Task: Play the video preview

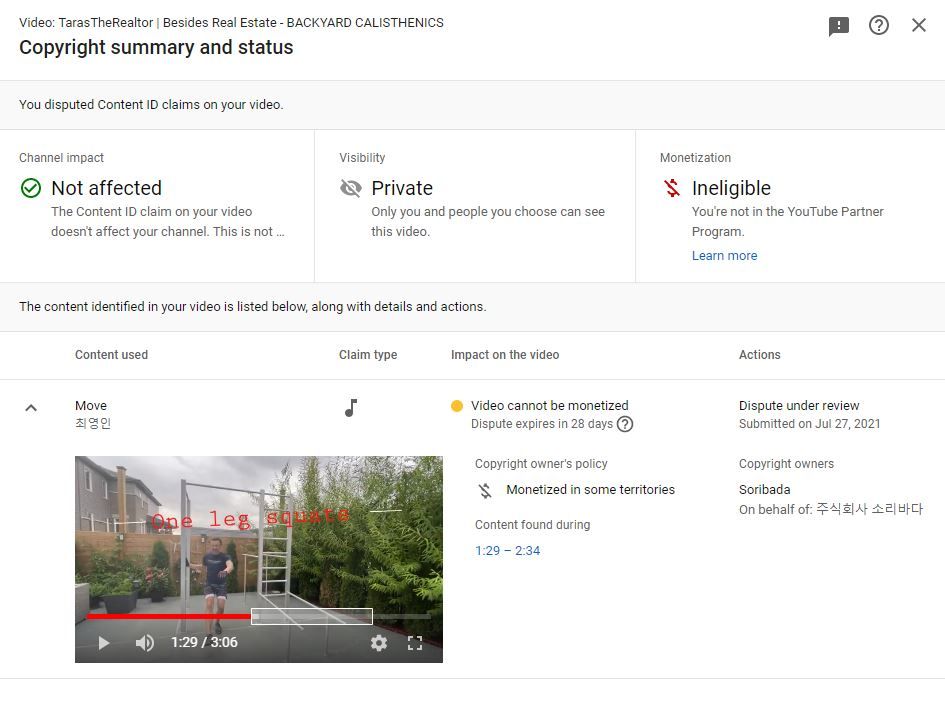Action: coord(104,643)
